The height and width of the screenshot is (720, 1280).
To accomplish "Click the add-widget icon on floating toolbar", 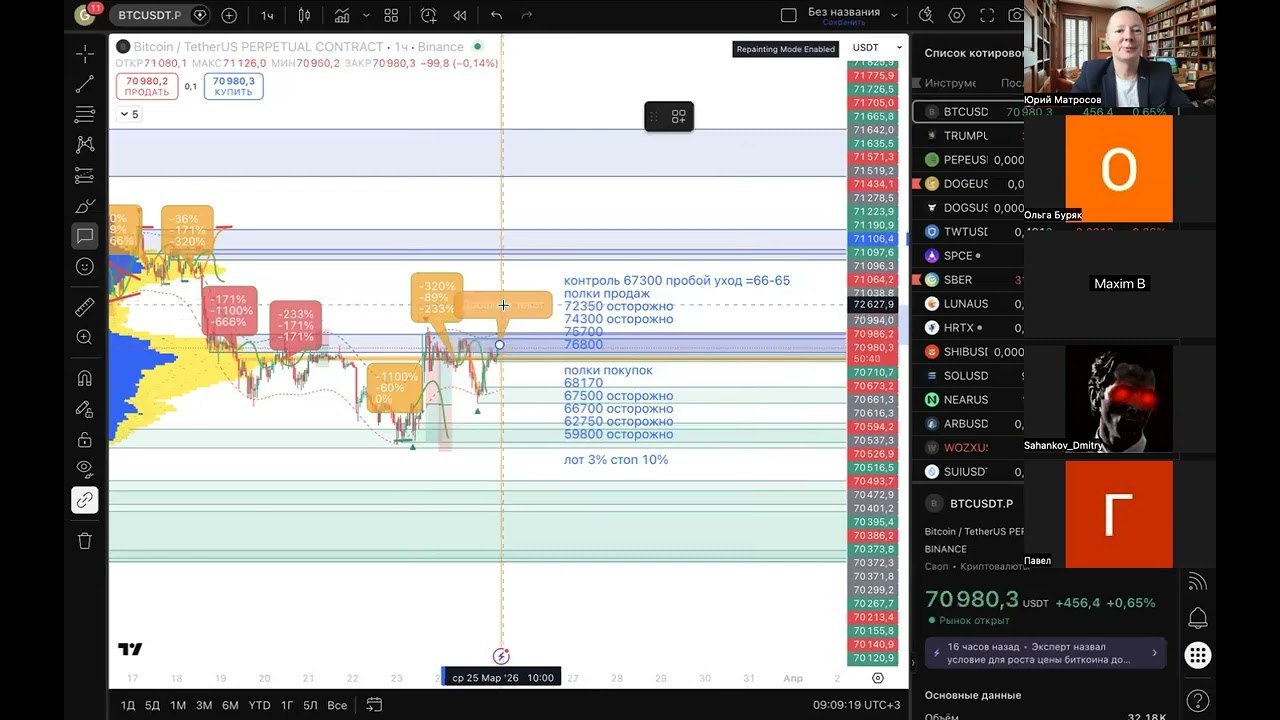I will point(679,117).
